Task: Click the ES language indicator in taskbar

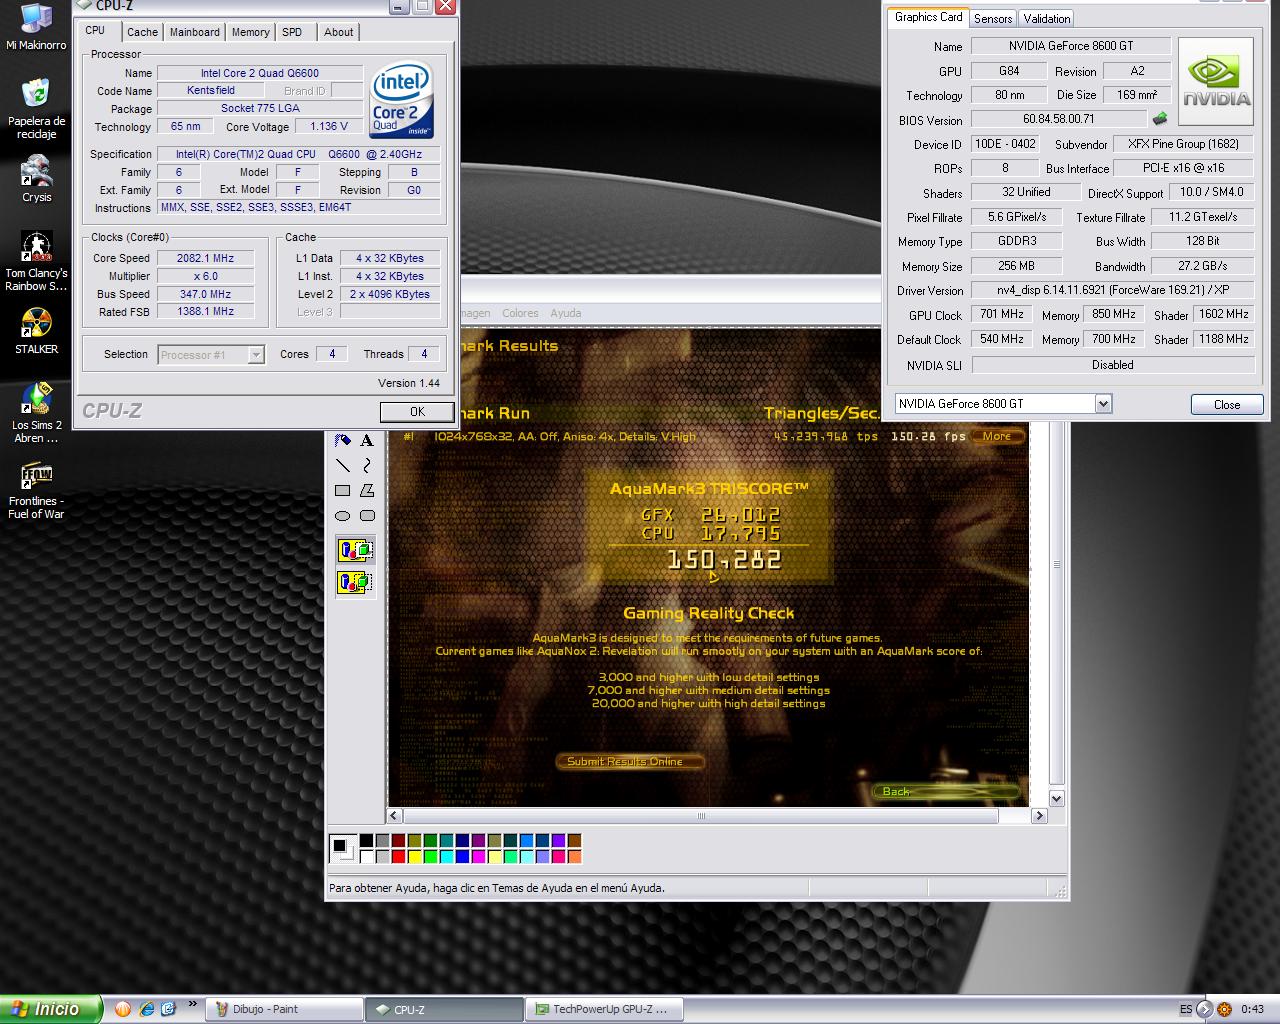Action: tap(1186, 1009)
